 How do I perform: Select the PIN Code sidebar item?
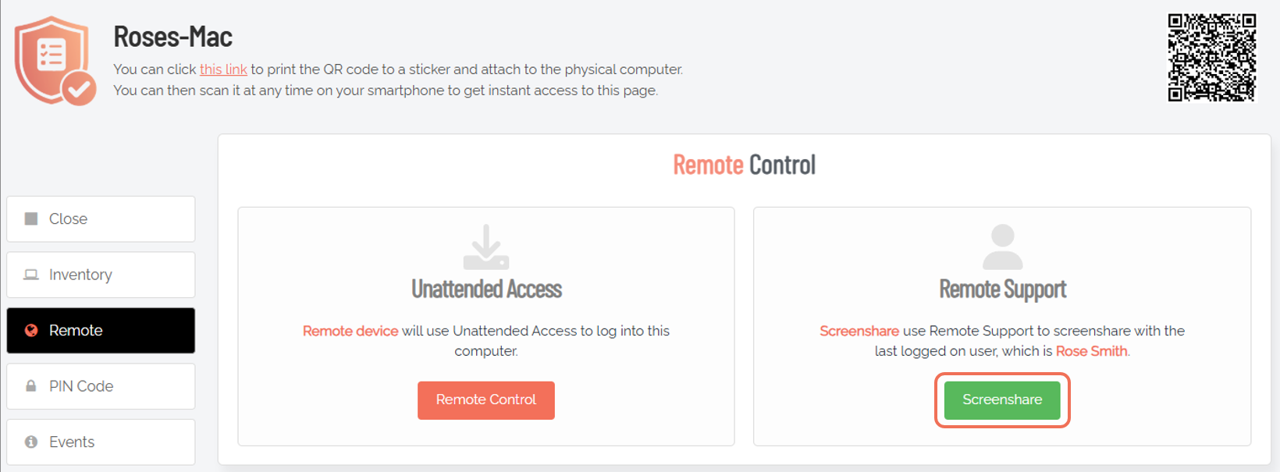click(x=100, y=386)
